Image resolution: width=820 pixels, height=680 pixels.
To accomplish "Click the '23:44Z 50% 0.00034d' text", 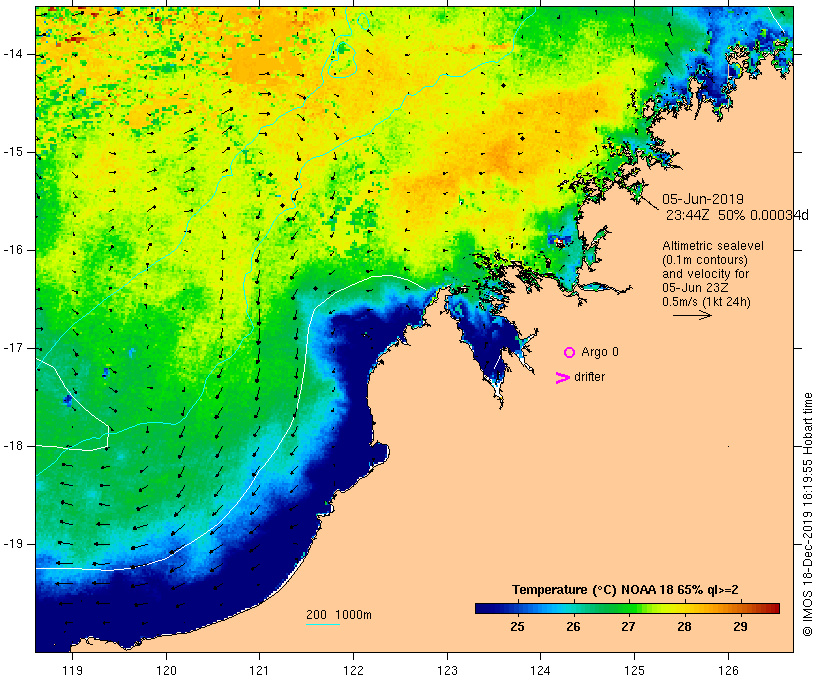I will tap(737, 215).
